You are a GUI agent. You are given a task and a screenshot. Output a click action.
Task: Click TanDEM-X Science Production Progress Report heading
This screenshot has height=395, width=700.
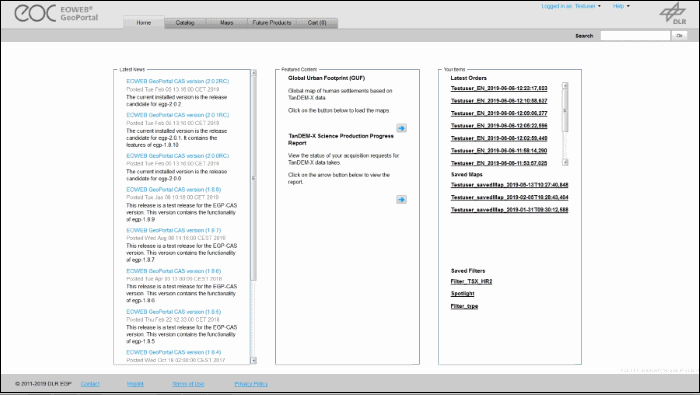click(341, 140)
